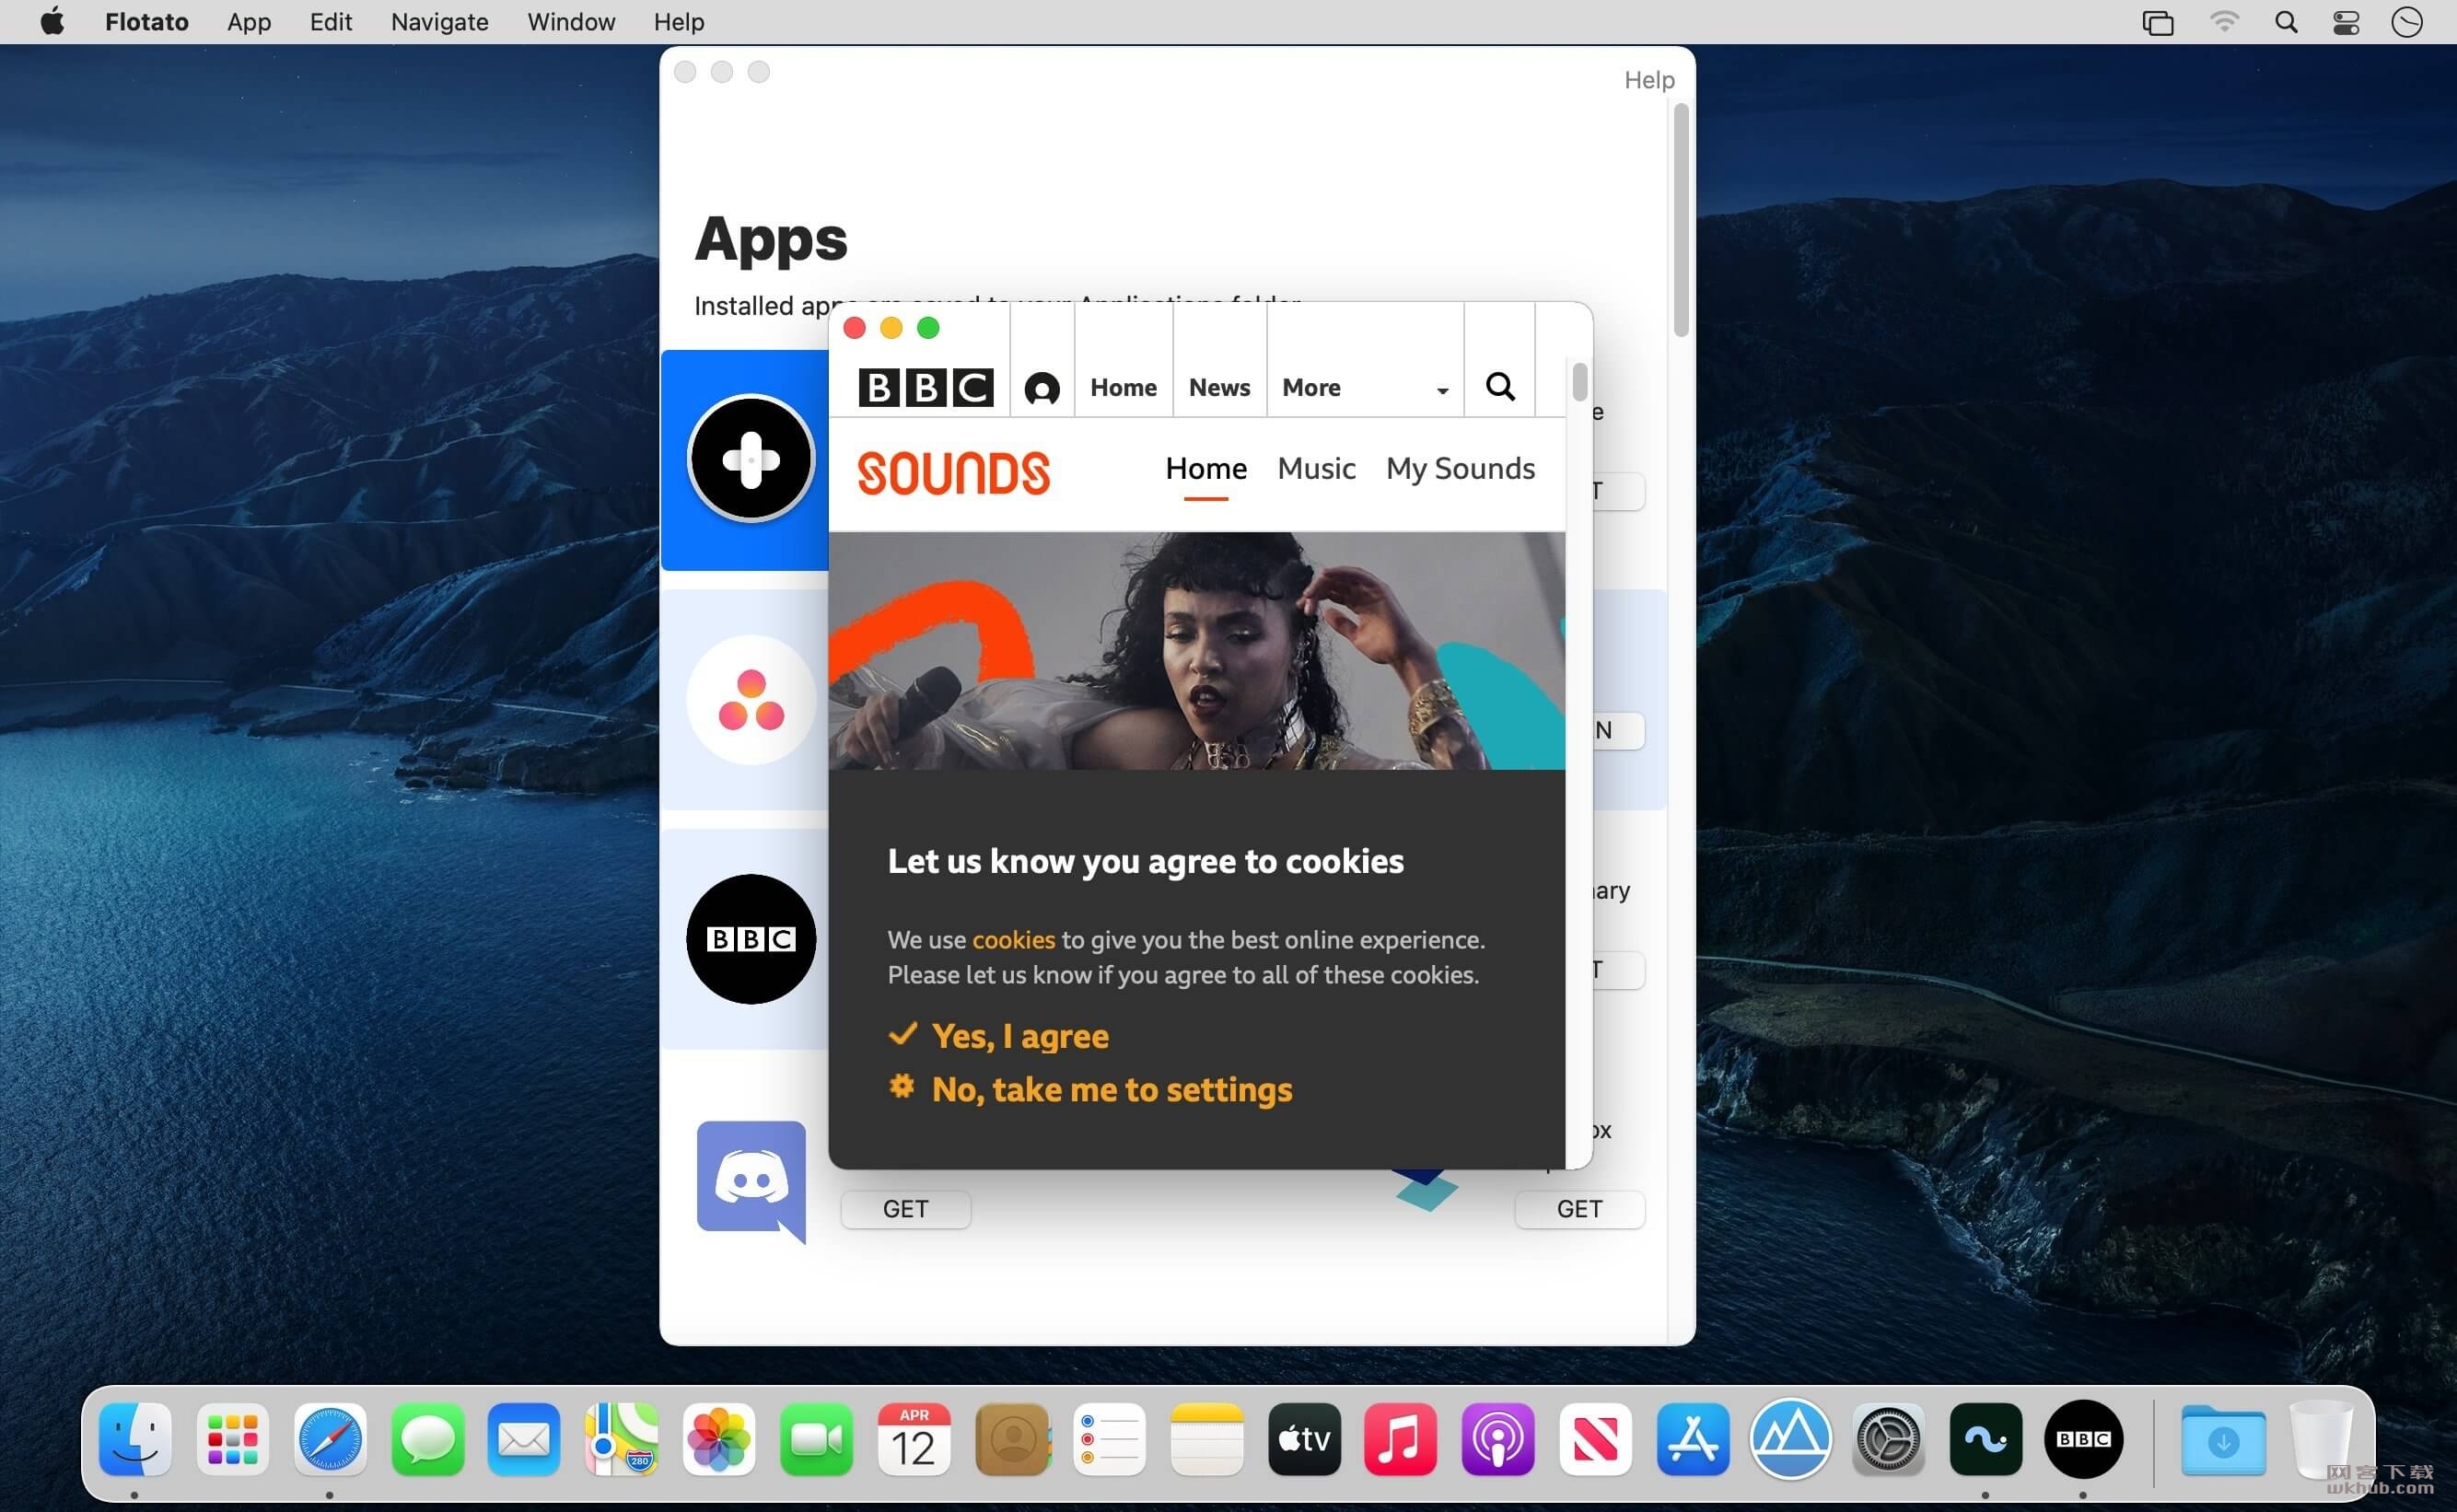
Task: Open Safari from the Dock
Action: pos(330,1440)
